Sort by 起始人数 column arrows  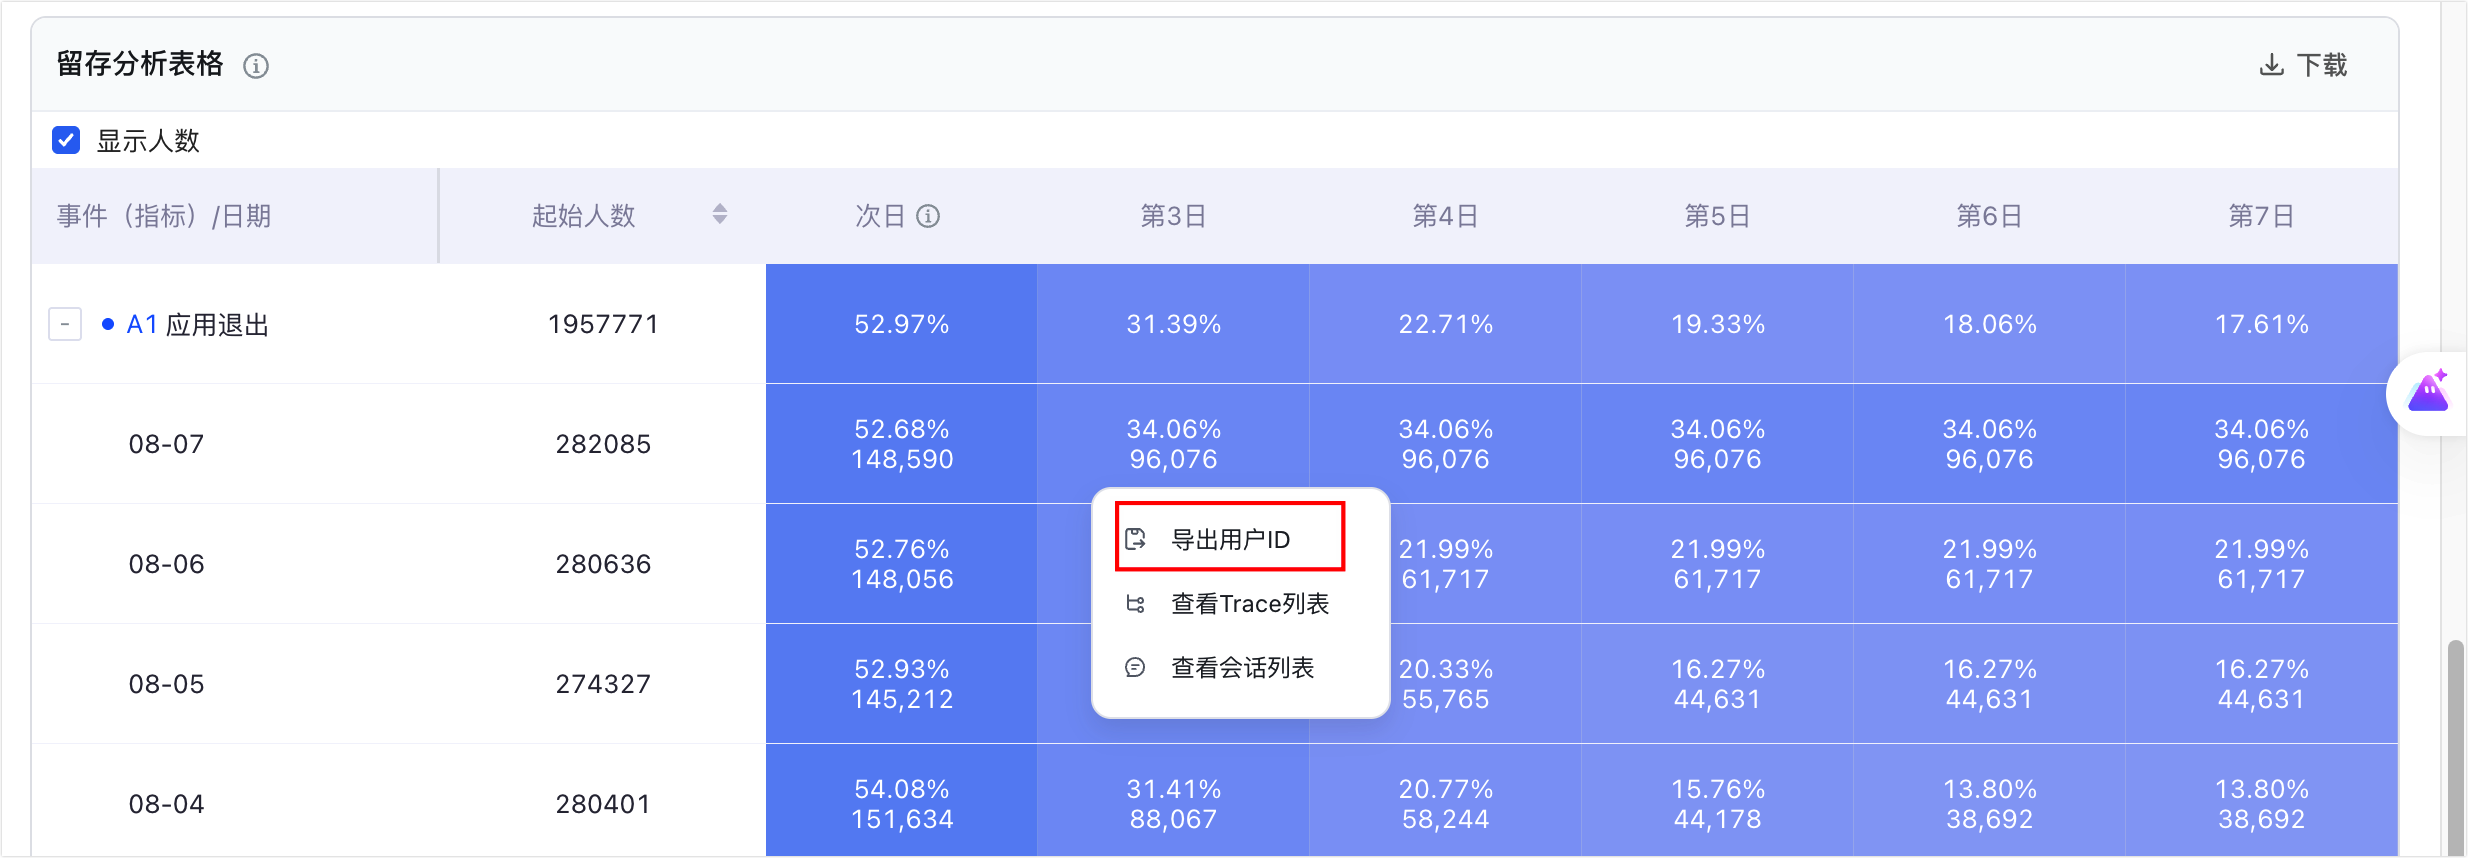720,214
